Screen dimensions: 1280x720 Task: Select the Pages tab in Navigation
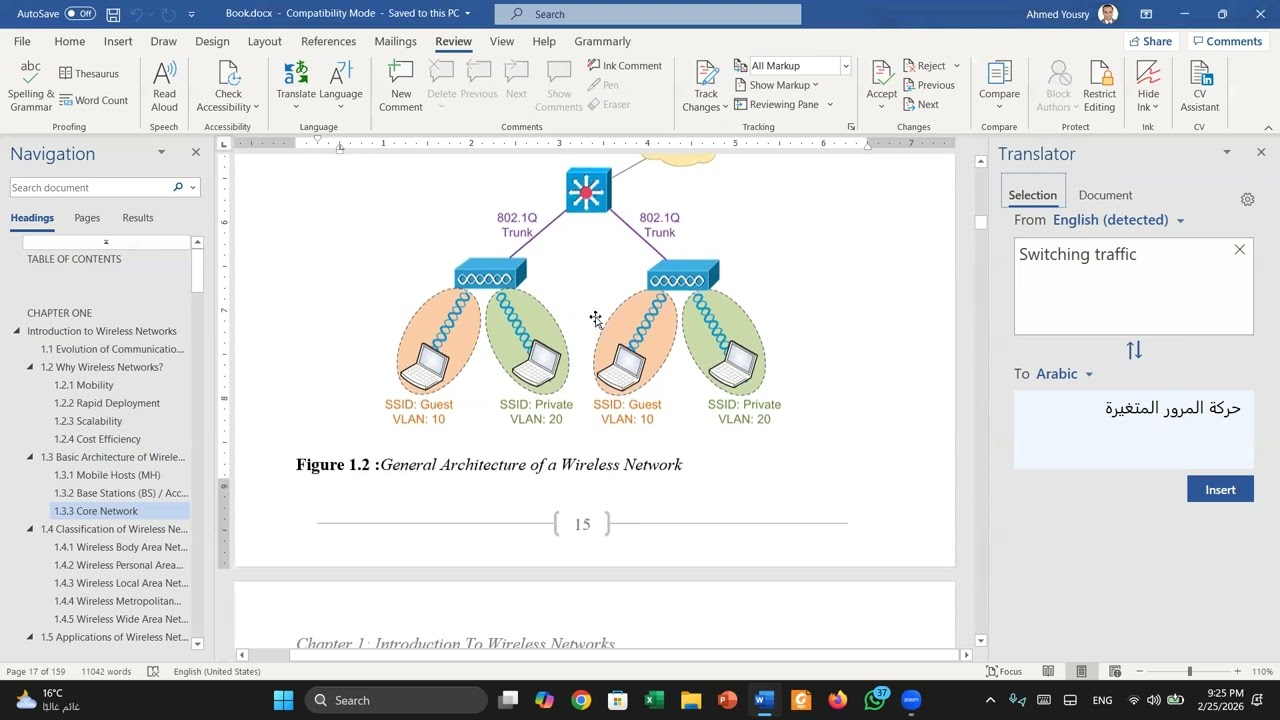point(87,218)
